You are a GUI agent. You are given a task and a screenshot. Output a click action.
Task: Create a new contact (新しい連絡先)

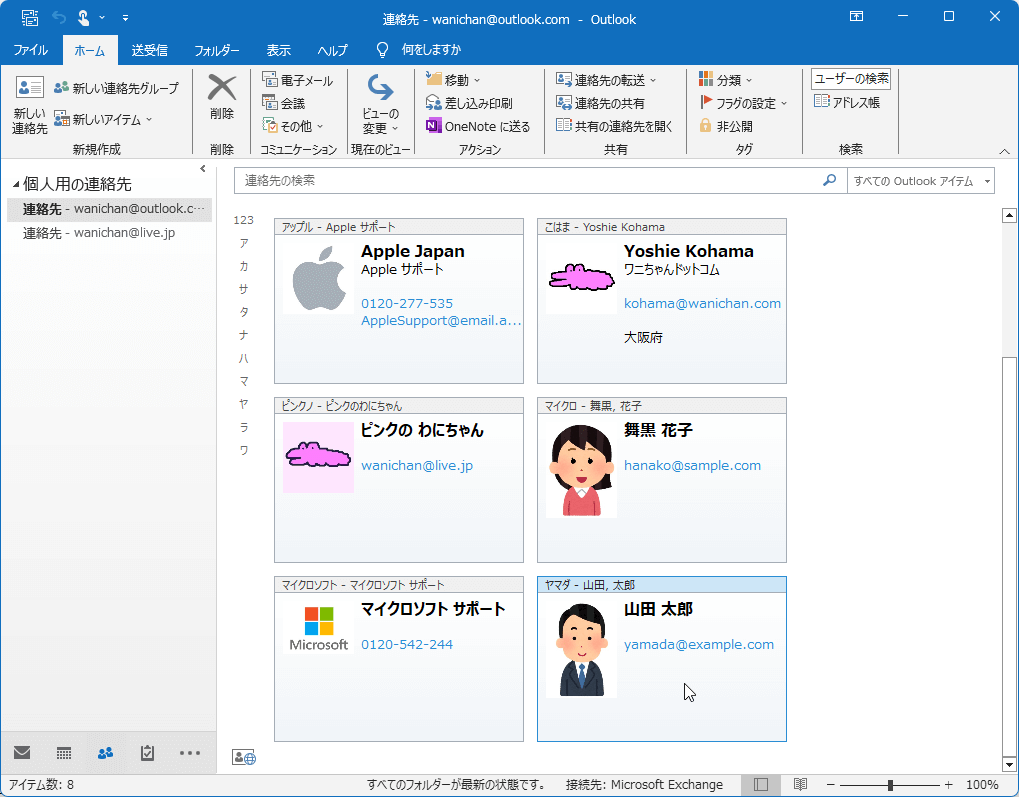29,104
